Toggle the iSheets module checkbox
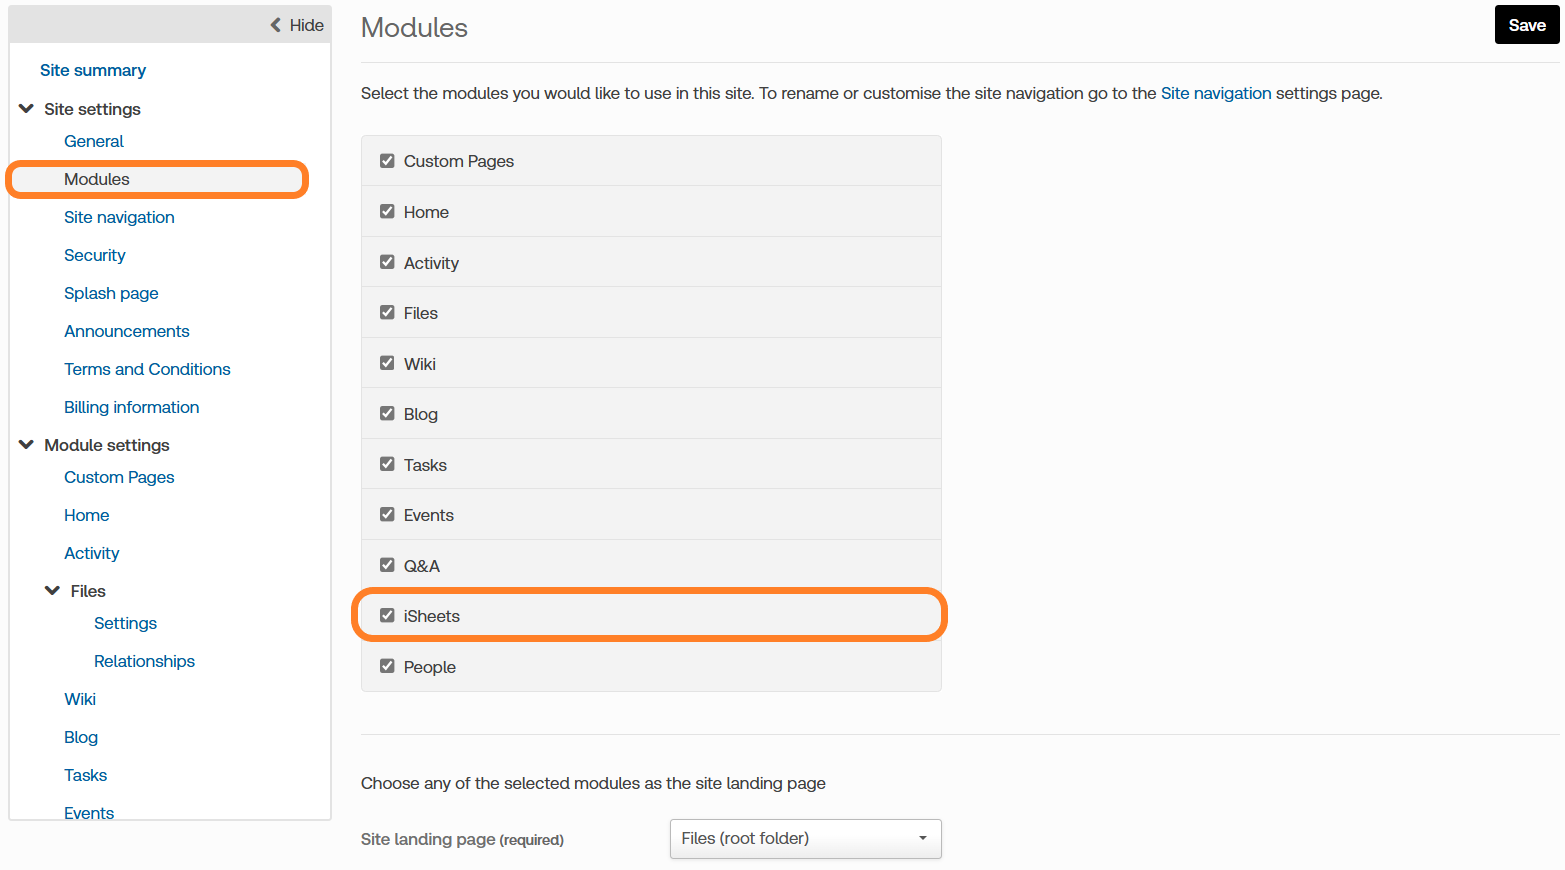Viewport: 1565px width, 870px height. 387,616
